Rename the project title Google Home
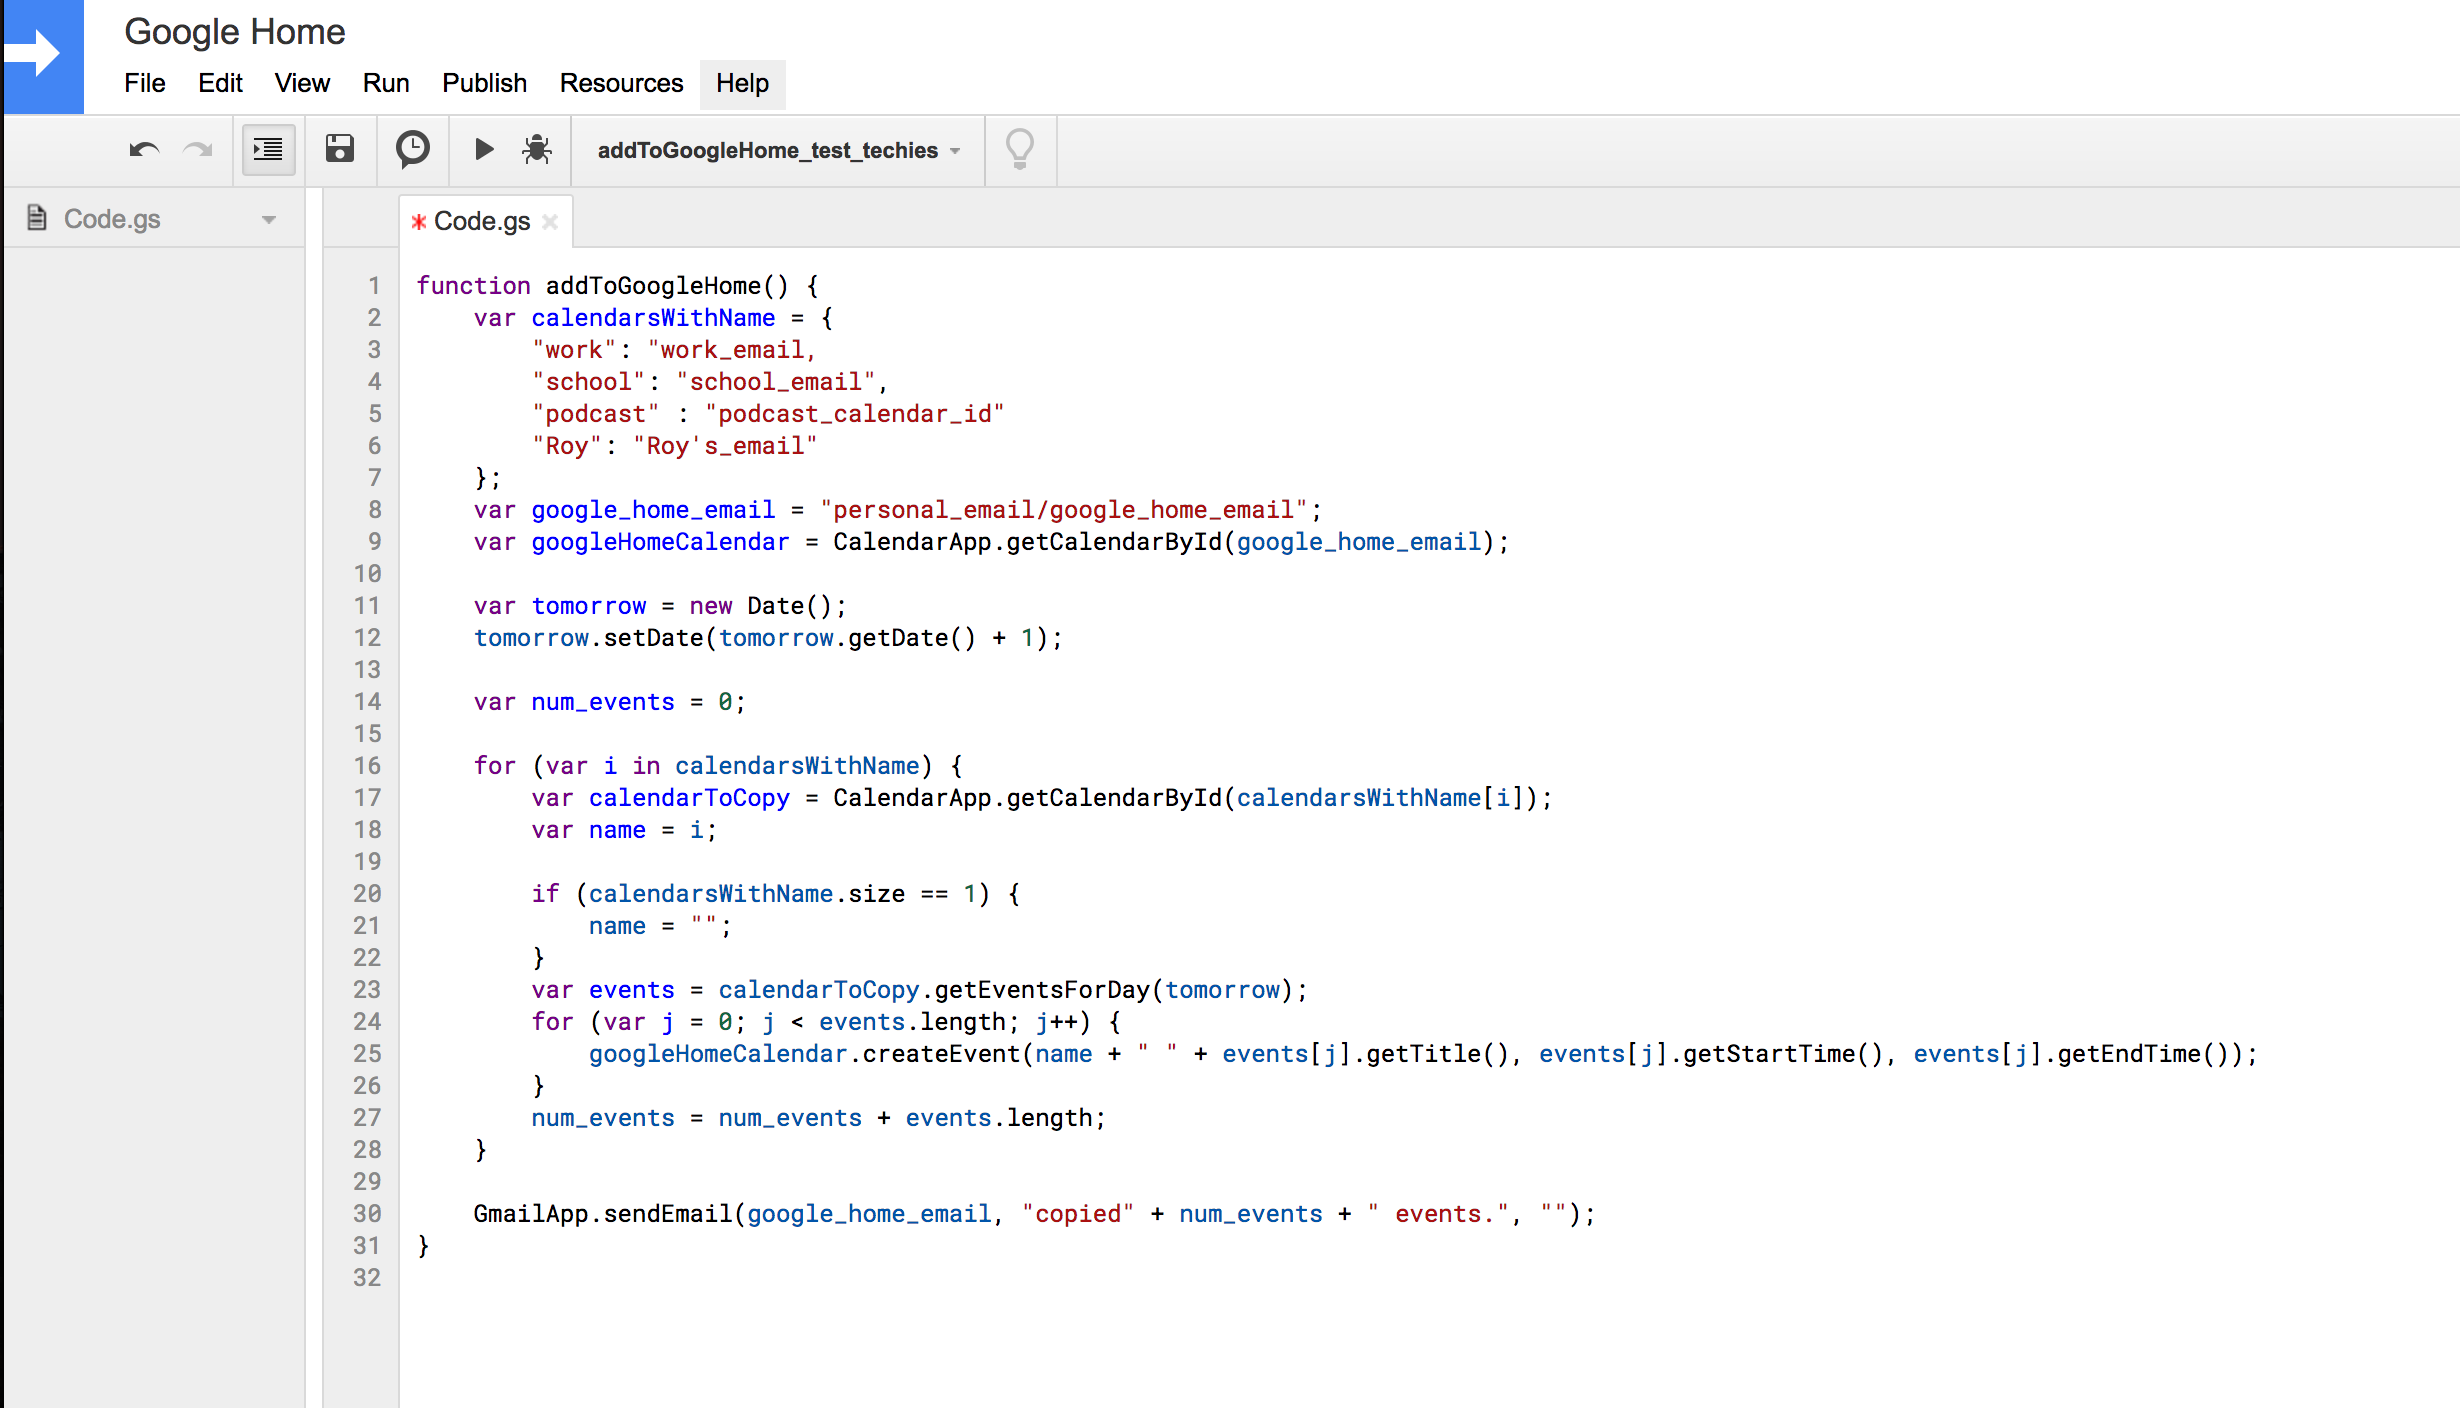The width and height of the screenshot is (2460, 1408). pos(235,32)
